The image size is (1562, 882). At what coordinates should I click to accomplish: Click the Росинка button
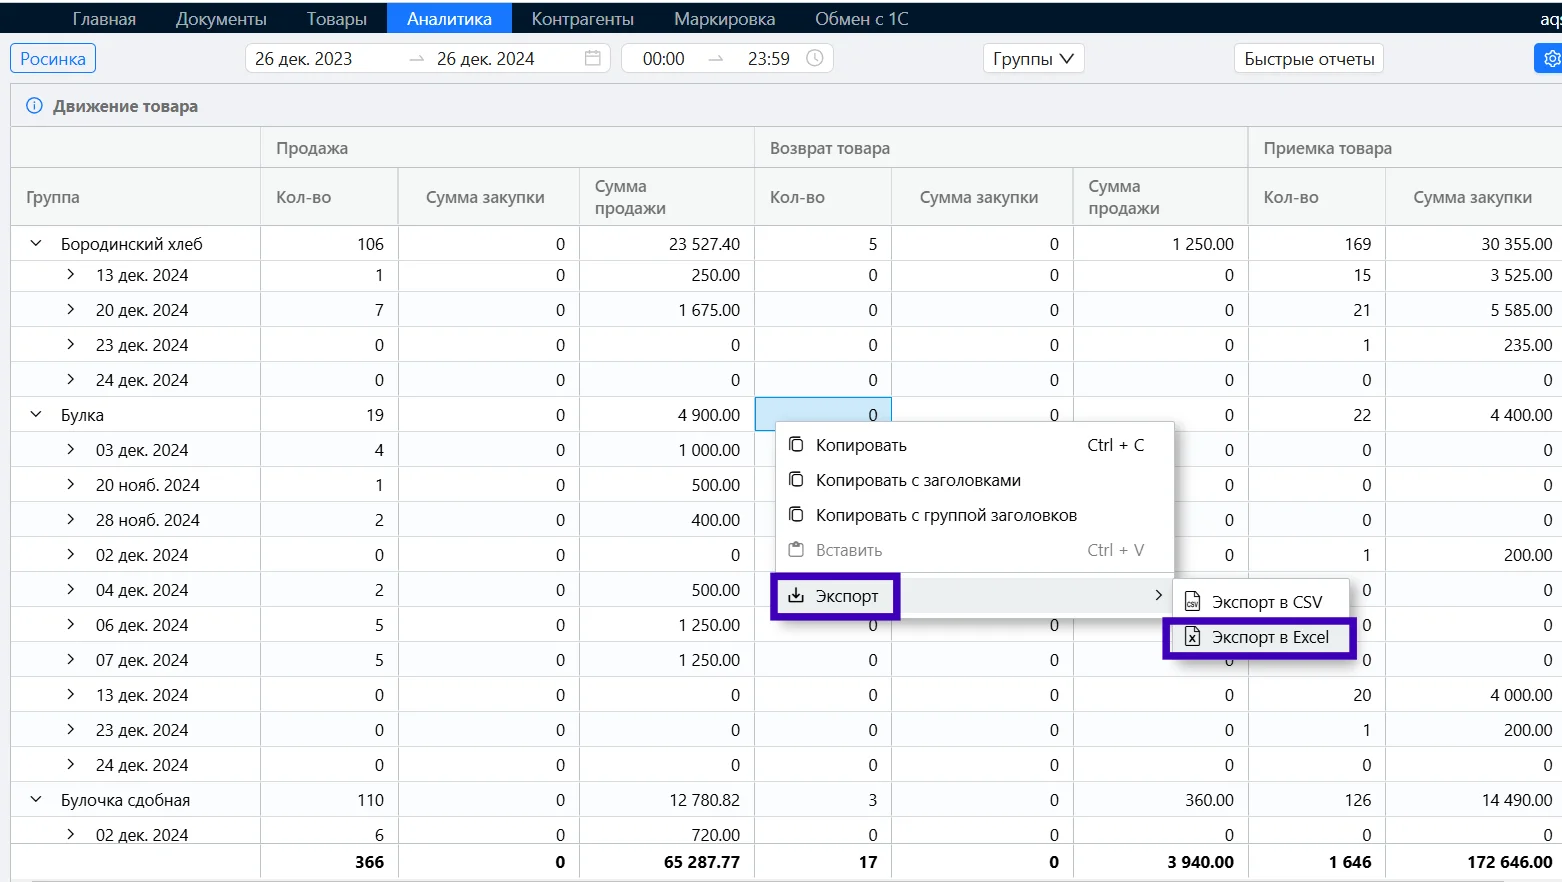point(53,59)
